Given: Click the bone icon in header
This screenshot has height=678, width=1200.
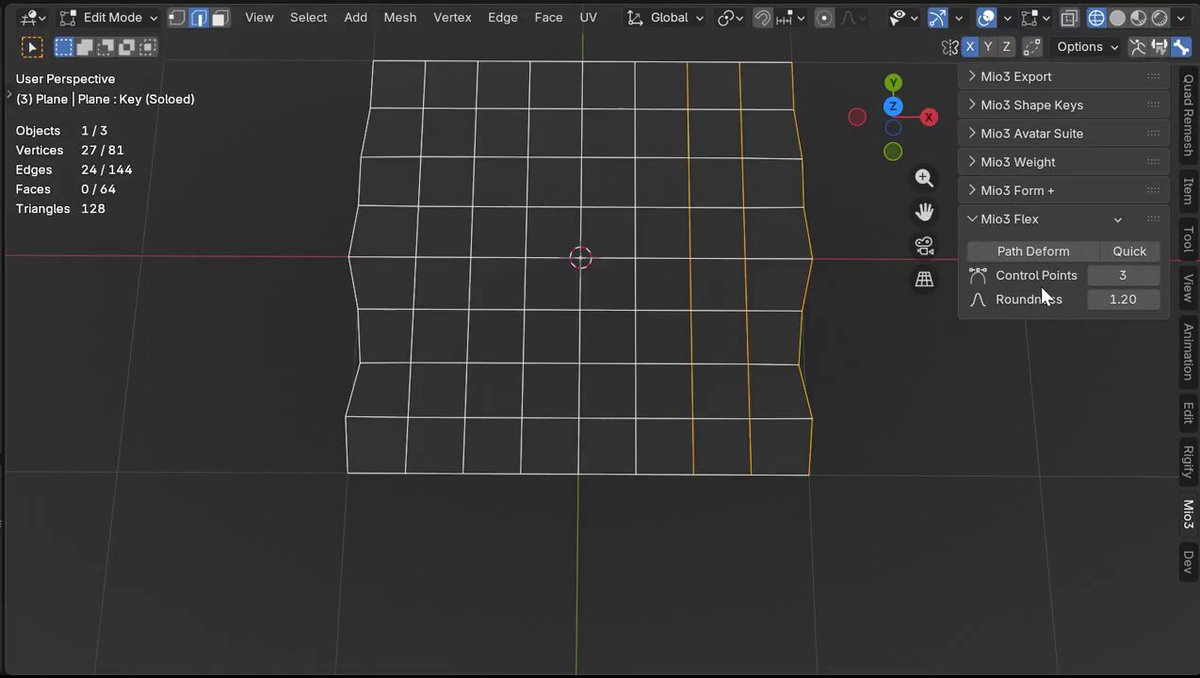Looking at the screenshot, I should click(x=1180, y=47).
